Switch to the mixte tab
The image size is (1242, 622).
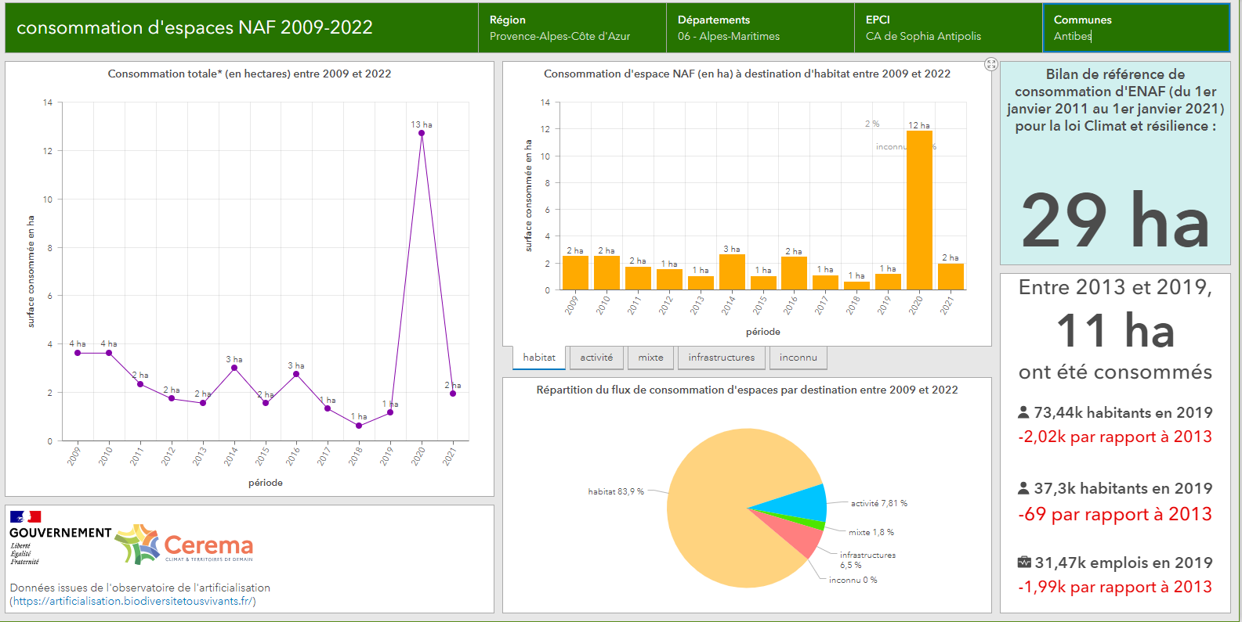pos(651,357)
